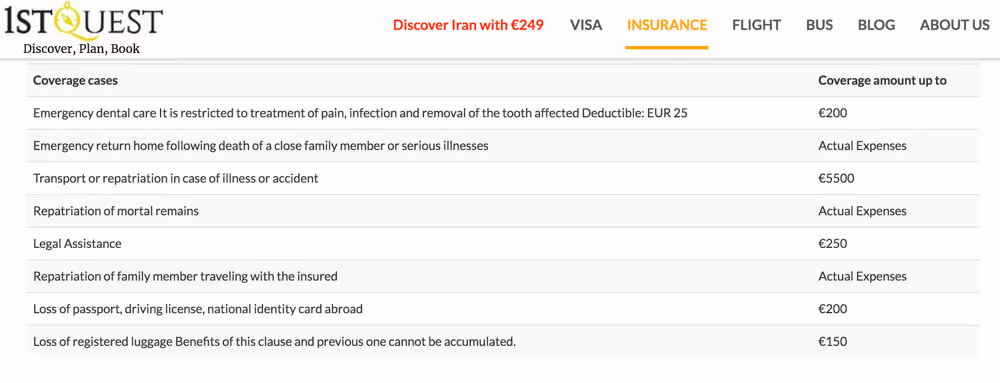Select the INSURANCE tab
The height and width of the screenshot is (383, 1000).
[x=667, y=25]
